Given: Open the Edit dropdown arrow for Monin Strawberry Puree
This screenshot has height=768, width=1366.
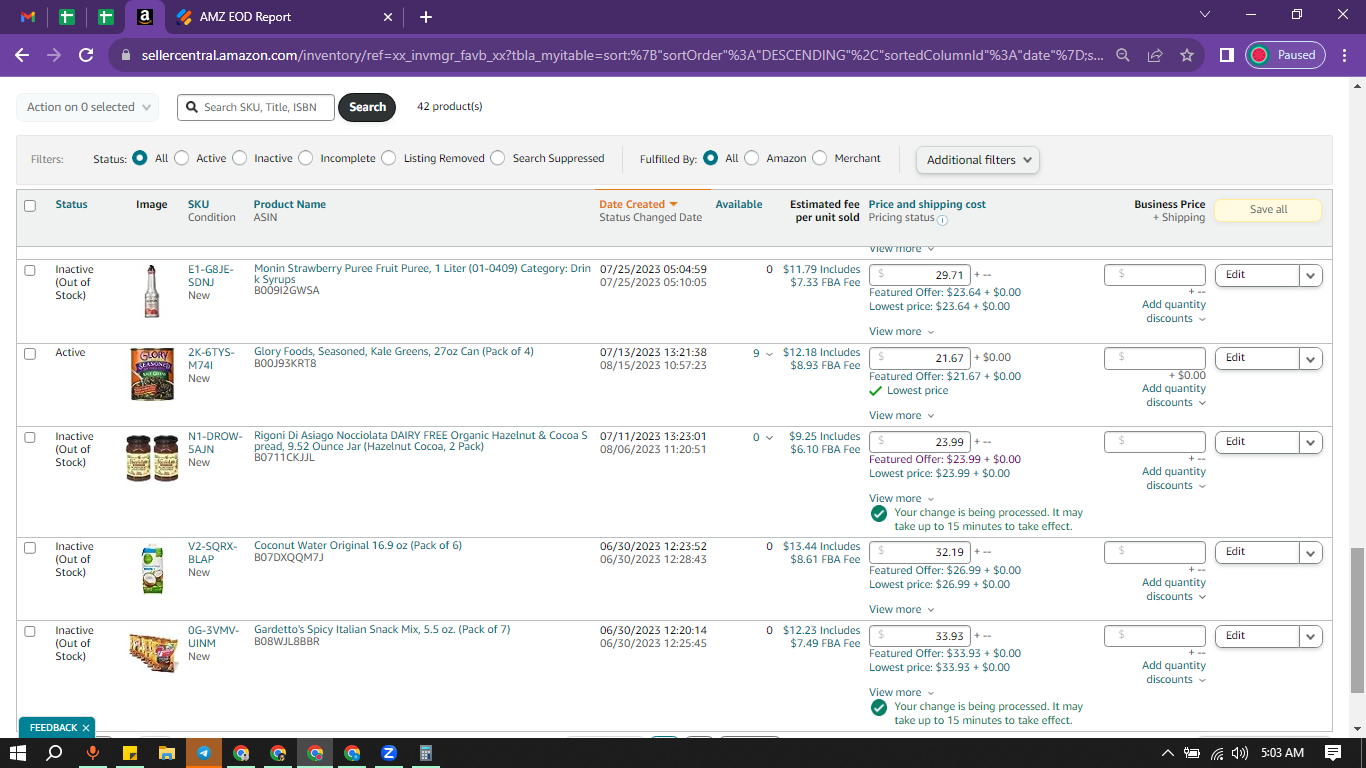Looking at the screenshot, I should [x=1311, y=275].
